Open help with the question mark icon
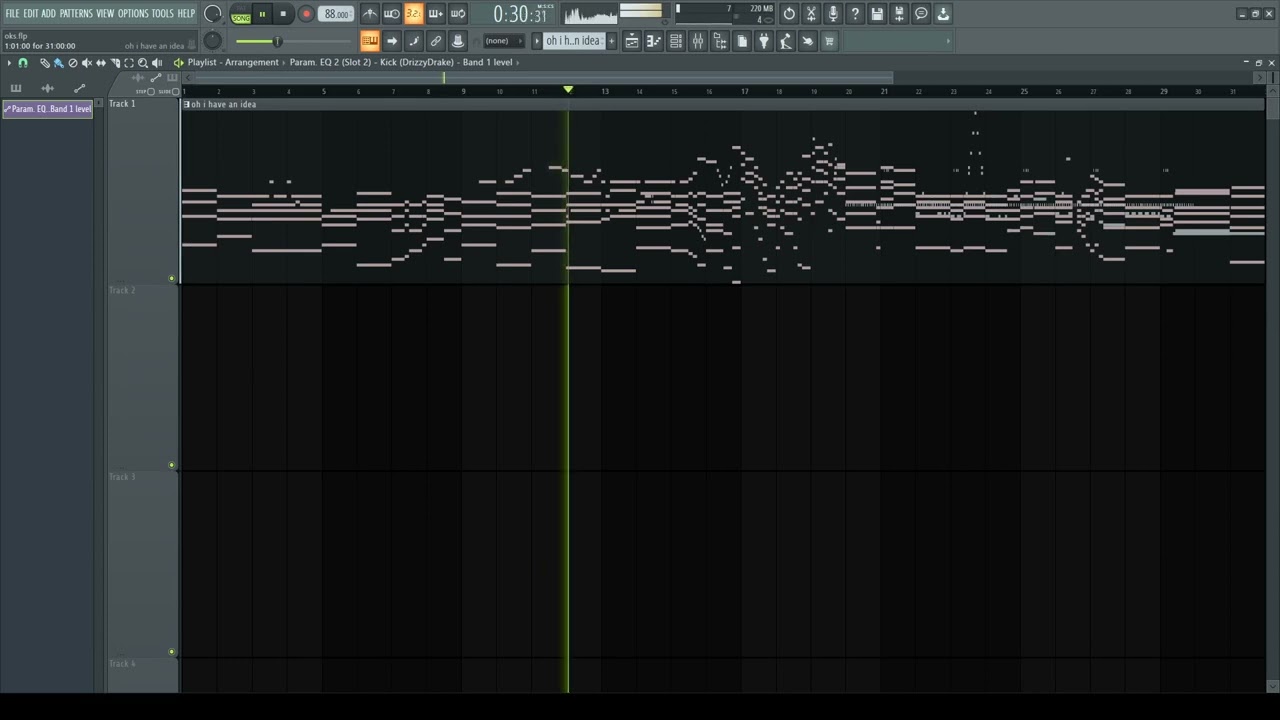This screenshot has height=720, width=1280. [x=855, y=14]
